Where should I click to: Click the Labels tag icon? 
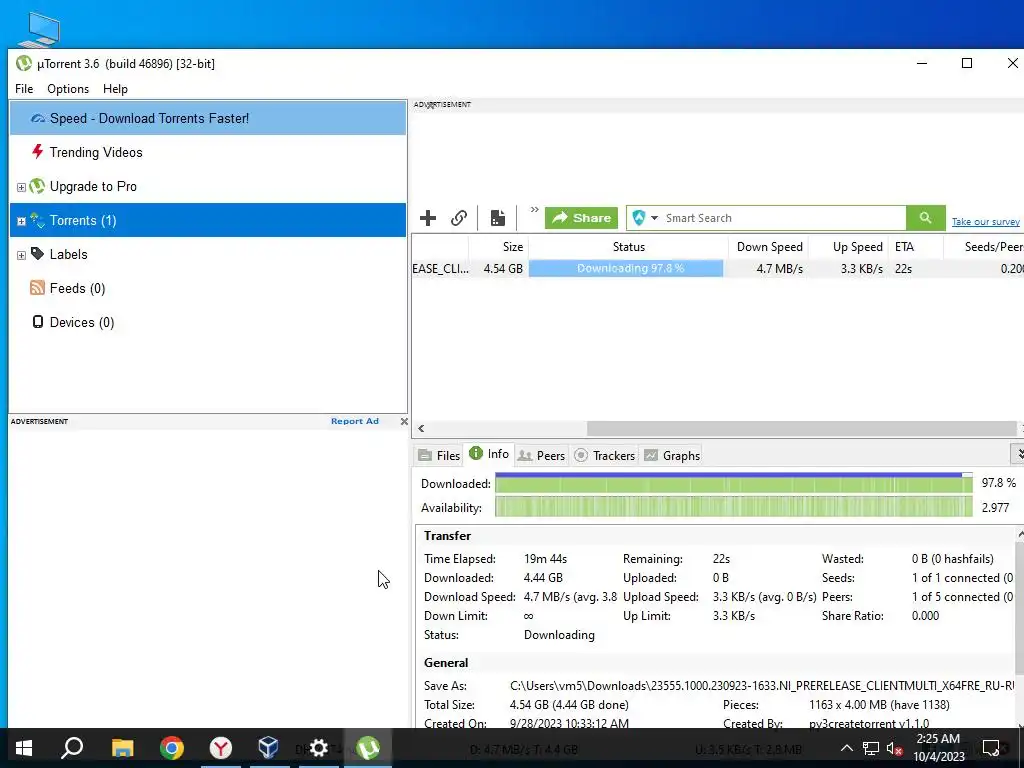(x=37, y=254)
